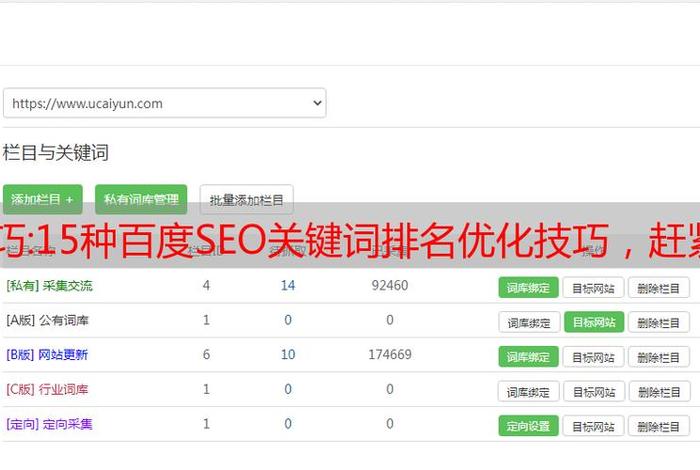The image size is (700, 470).
Task: Click 目标网站 for 网站更新 row
Action: tap(593, 357)
